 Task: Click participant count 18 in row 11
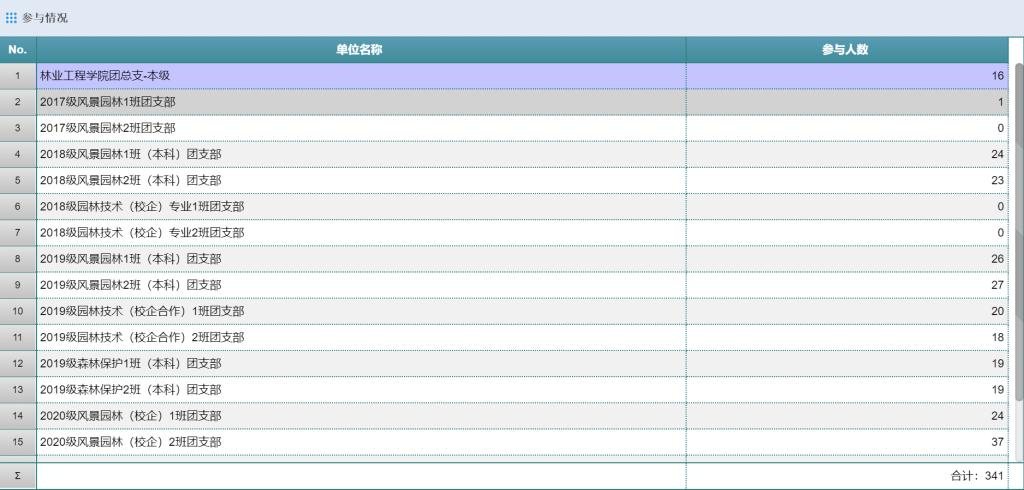996,337
